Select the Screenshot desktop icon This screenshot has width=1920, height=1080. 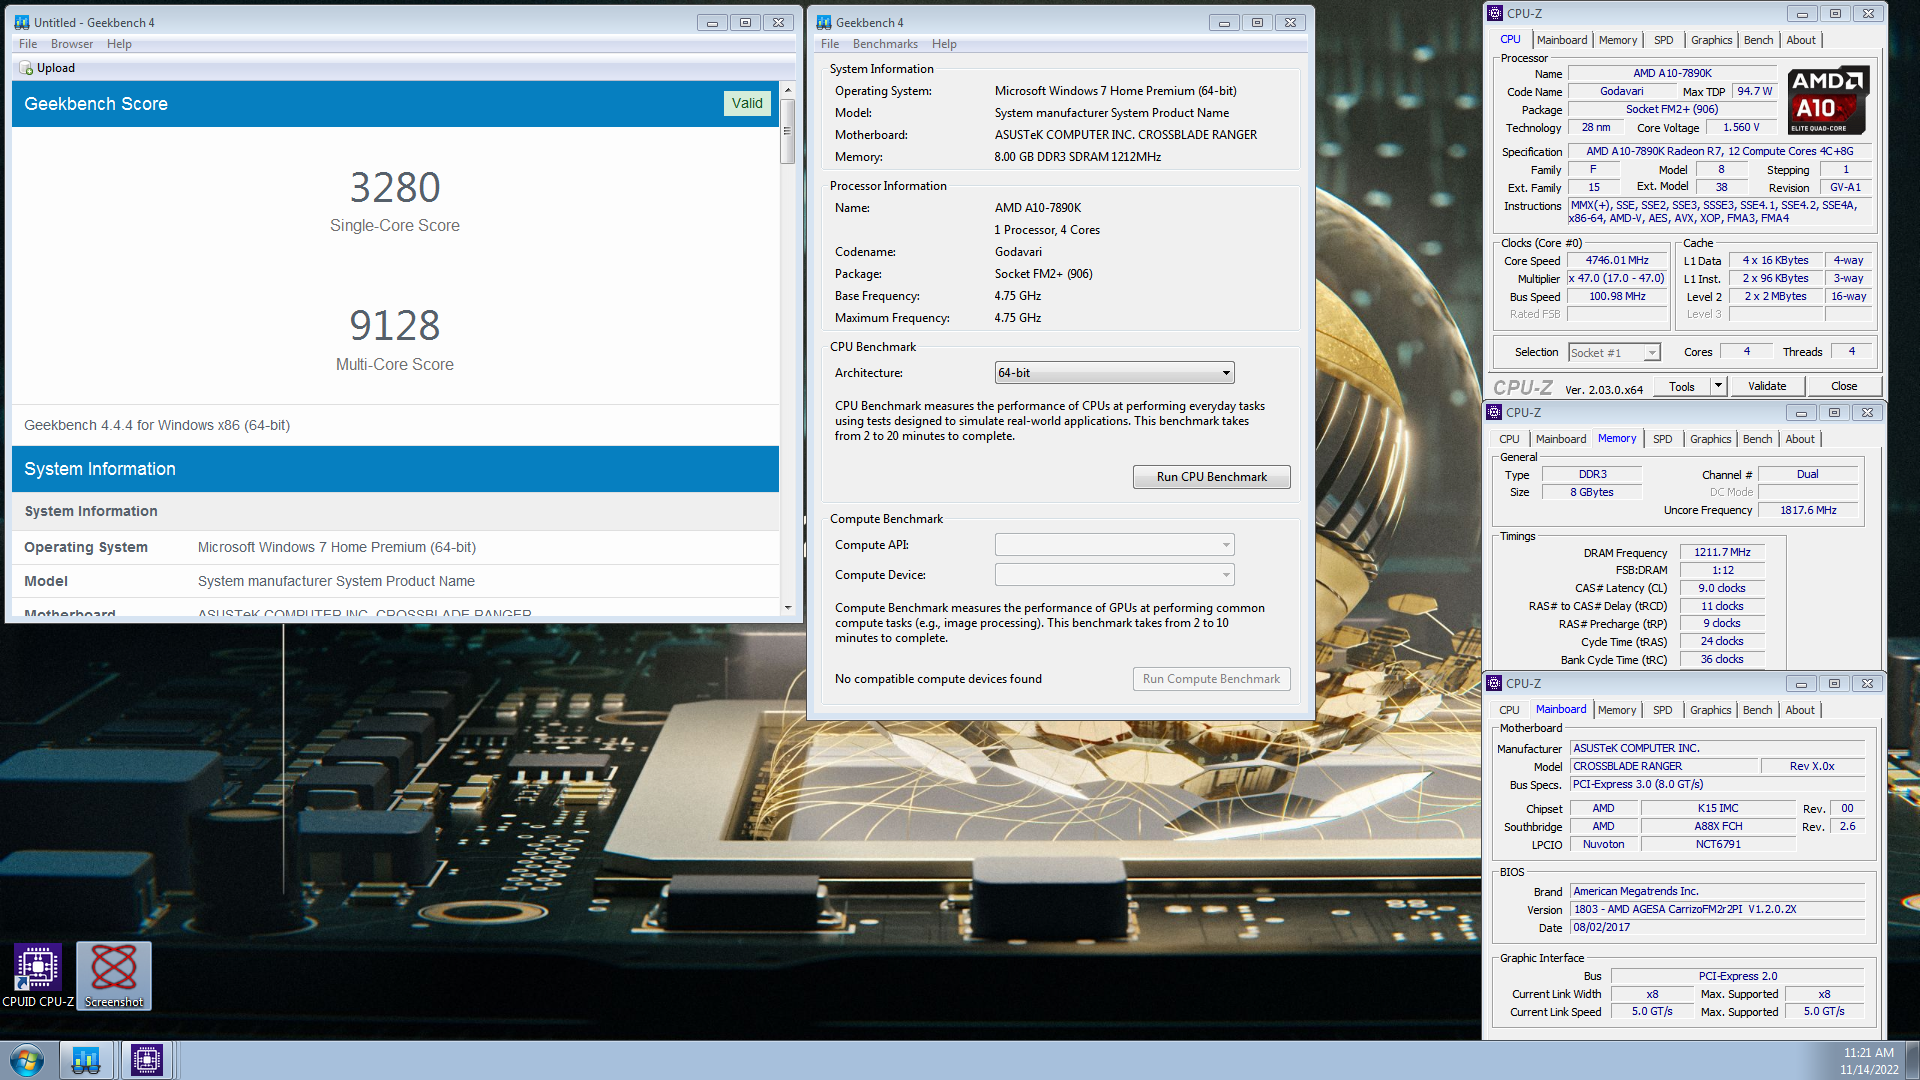click(114, 975)
